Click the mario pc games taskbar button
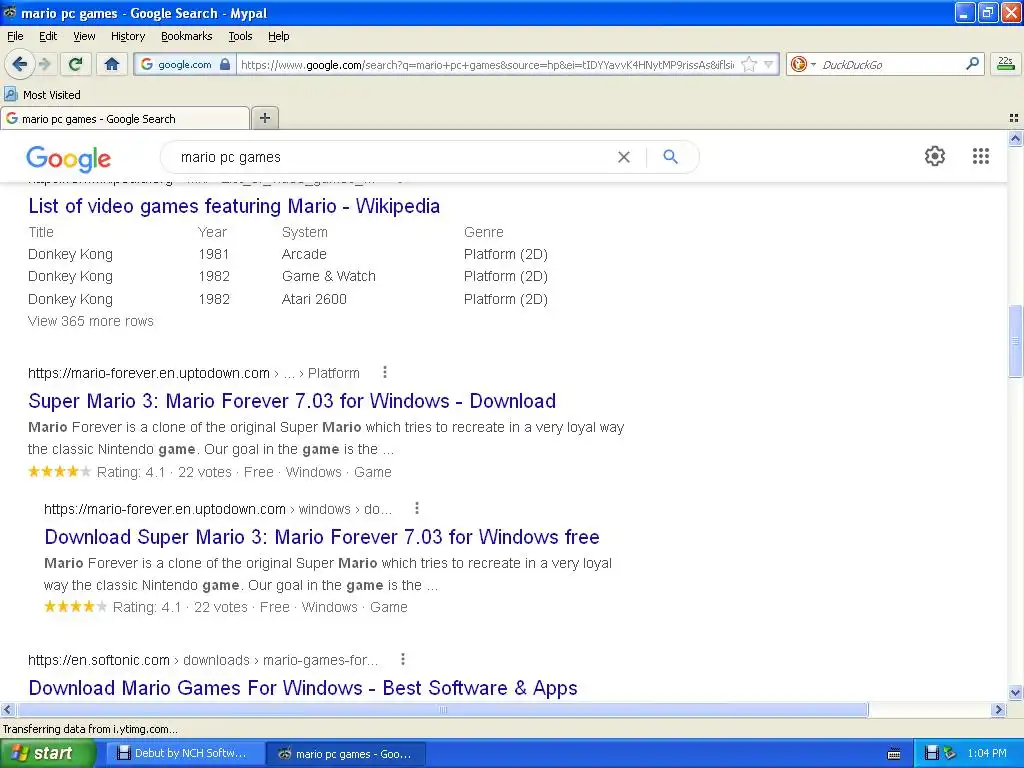The height and width of the screenshot is (768, 1024). [x=346, y=754]
